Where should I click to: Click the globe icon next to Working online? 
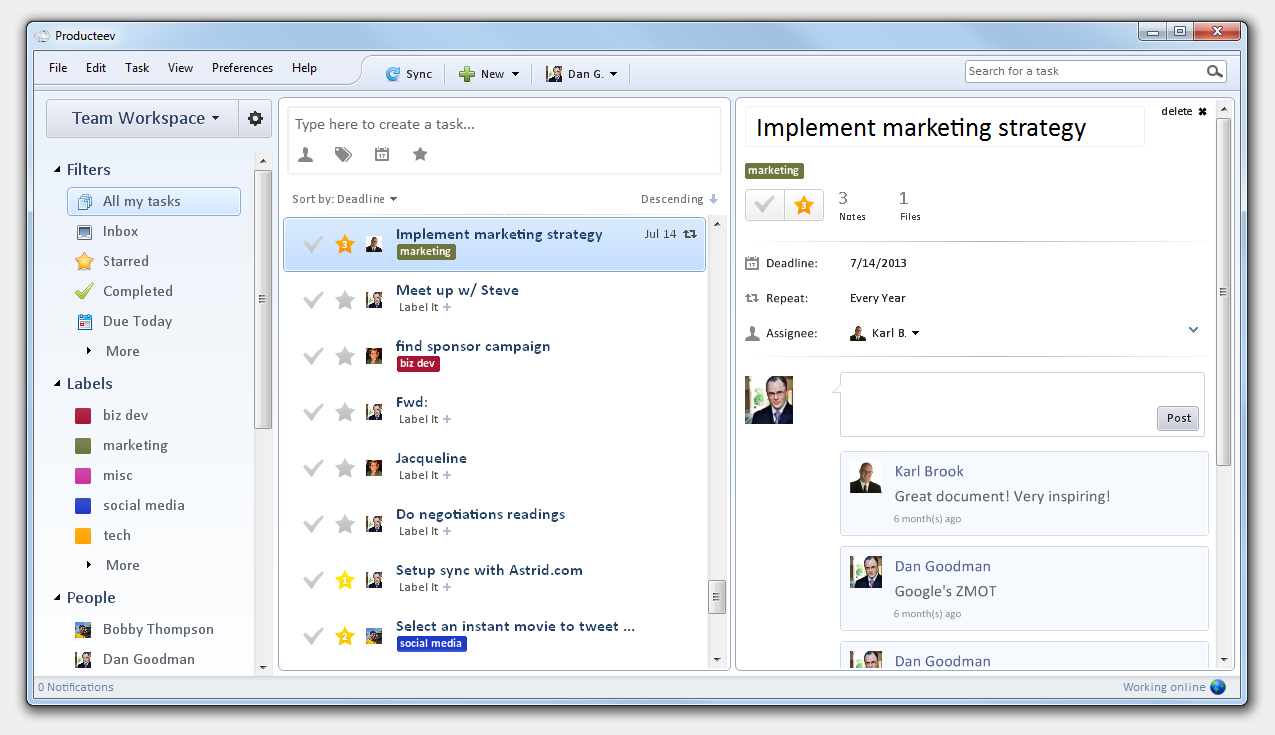tap(1217, 687)
